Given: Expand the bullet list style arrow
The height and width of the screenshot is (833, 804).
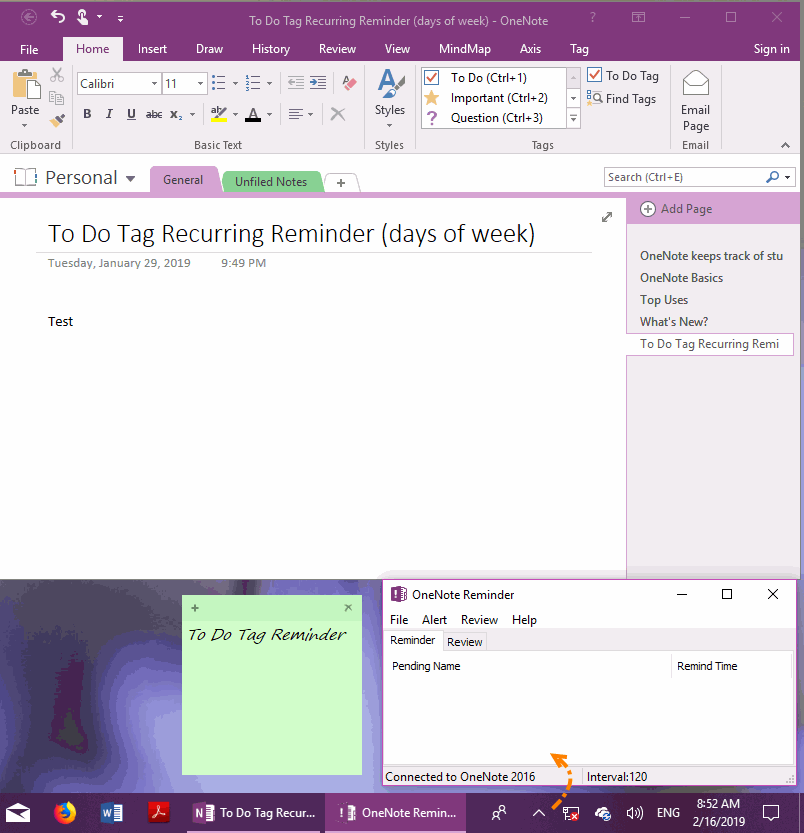Looking at the screenshot, I should coord(235,83).
